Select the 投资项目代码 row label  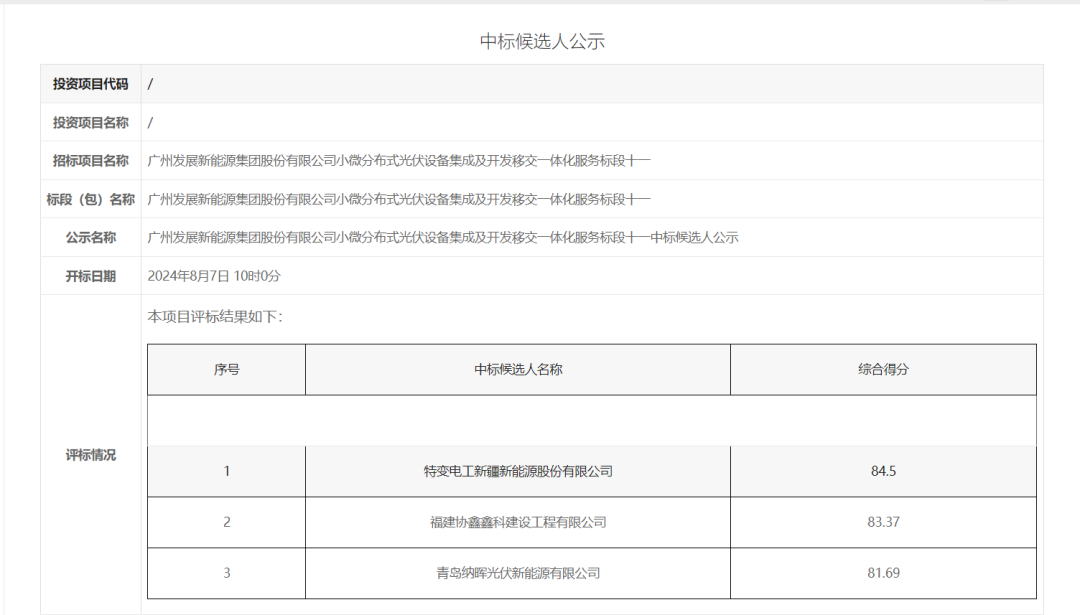90,84
